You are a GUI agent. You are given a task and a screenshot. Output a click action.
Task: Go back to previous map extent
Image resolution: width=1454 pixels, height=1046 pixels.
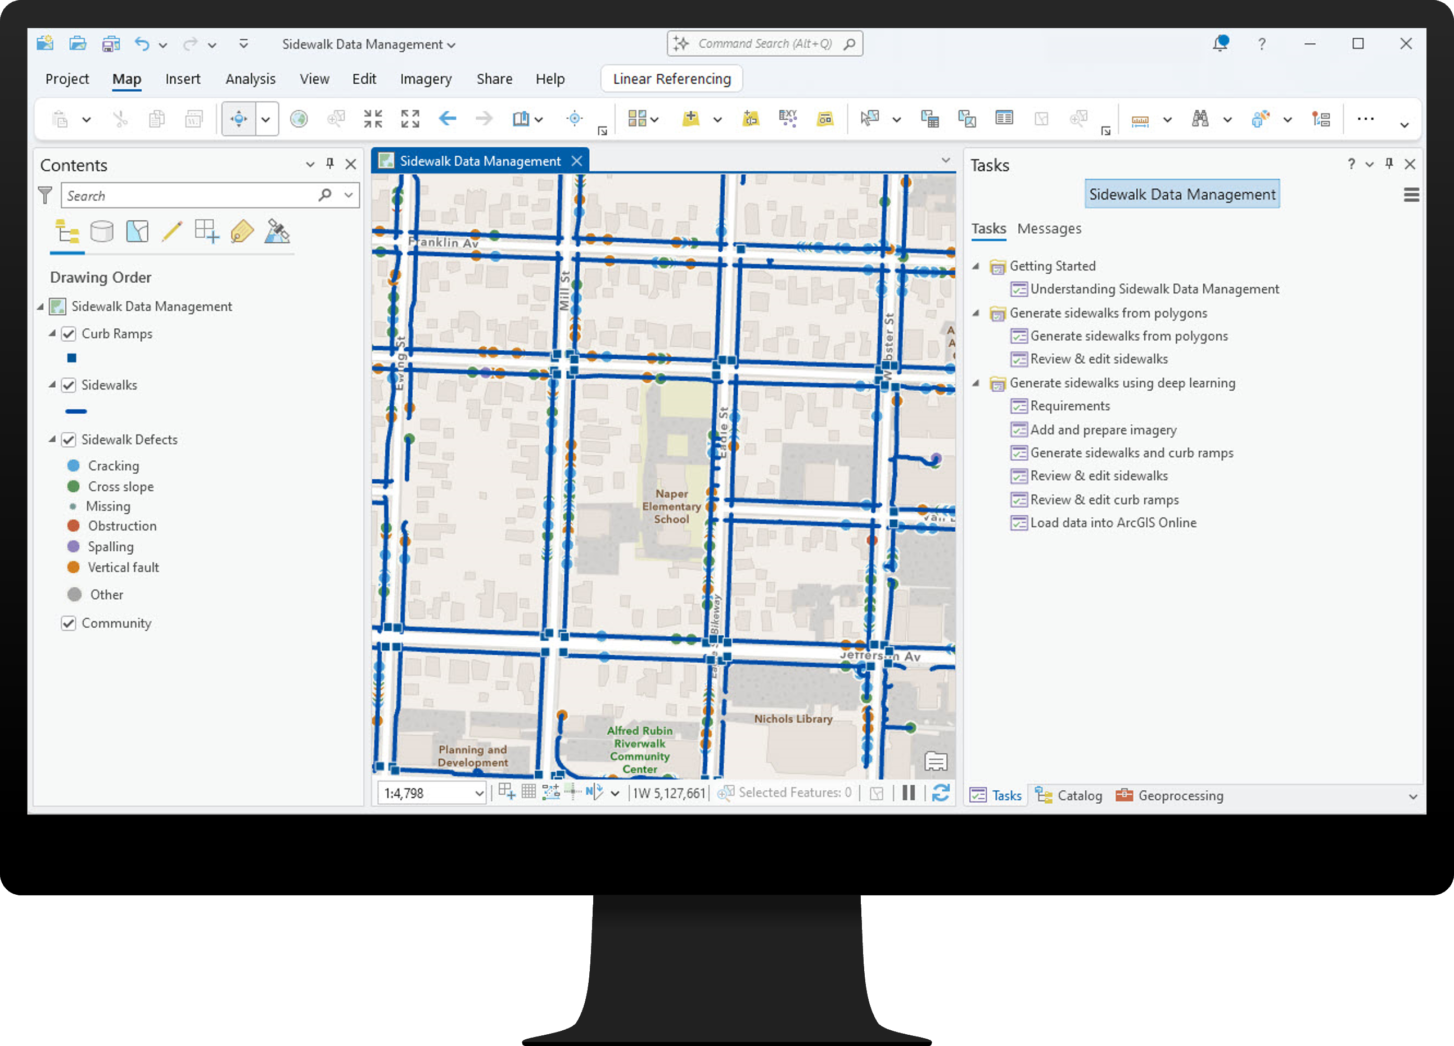447,118
